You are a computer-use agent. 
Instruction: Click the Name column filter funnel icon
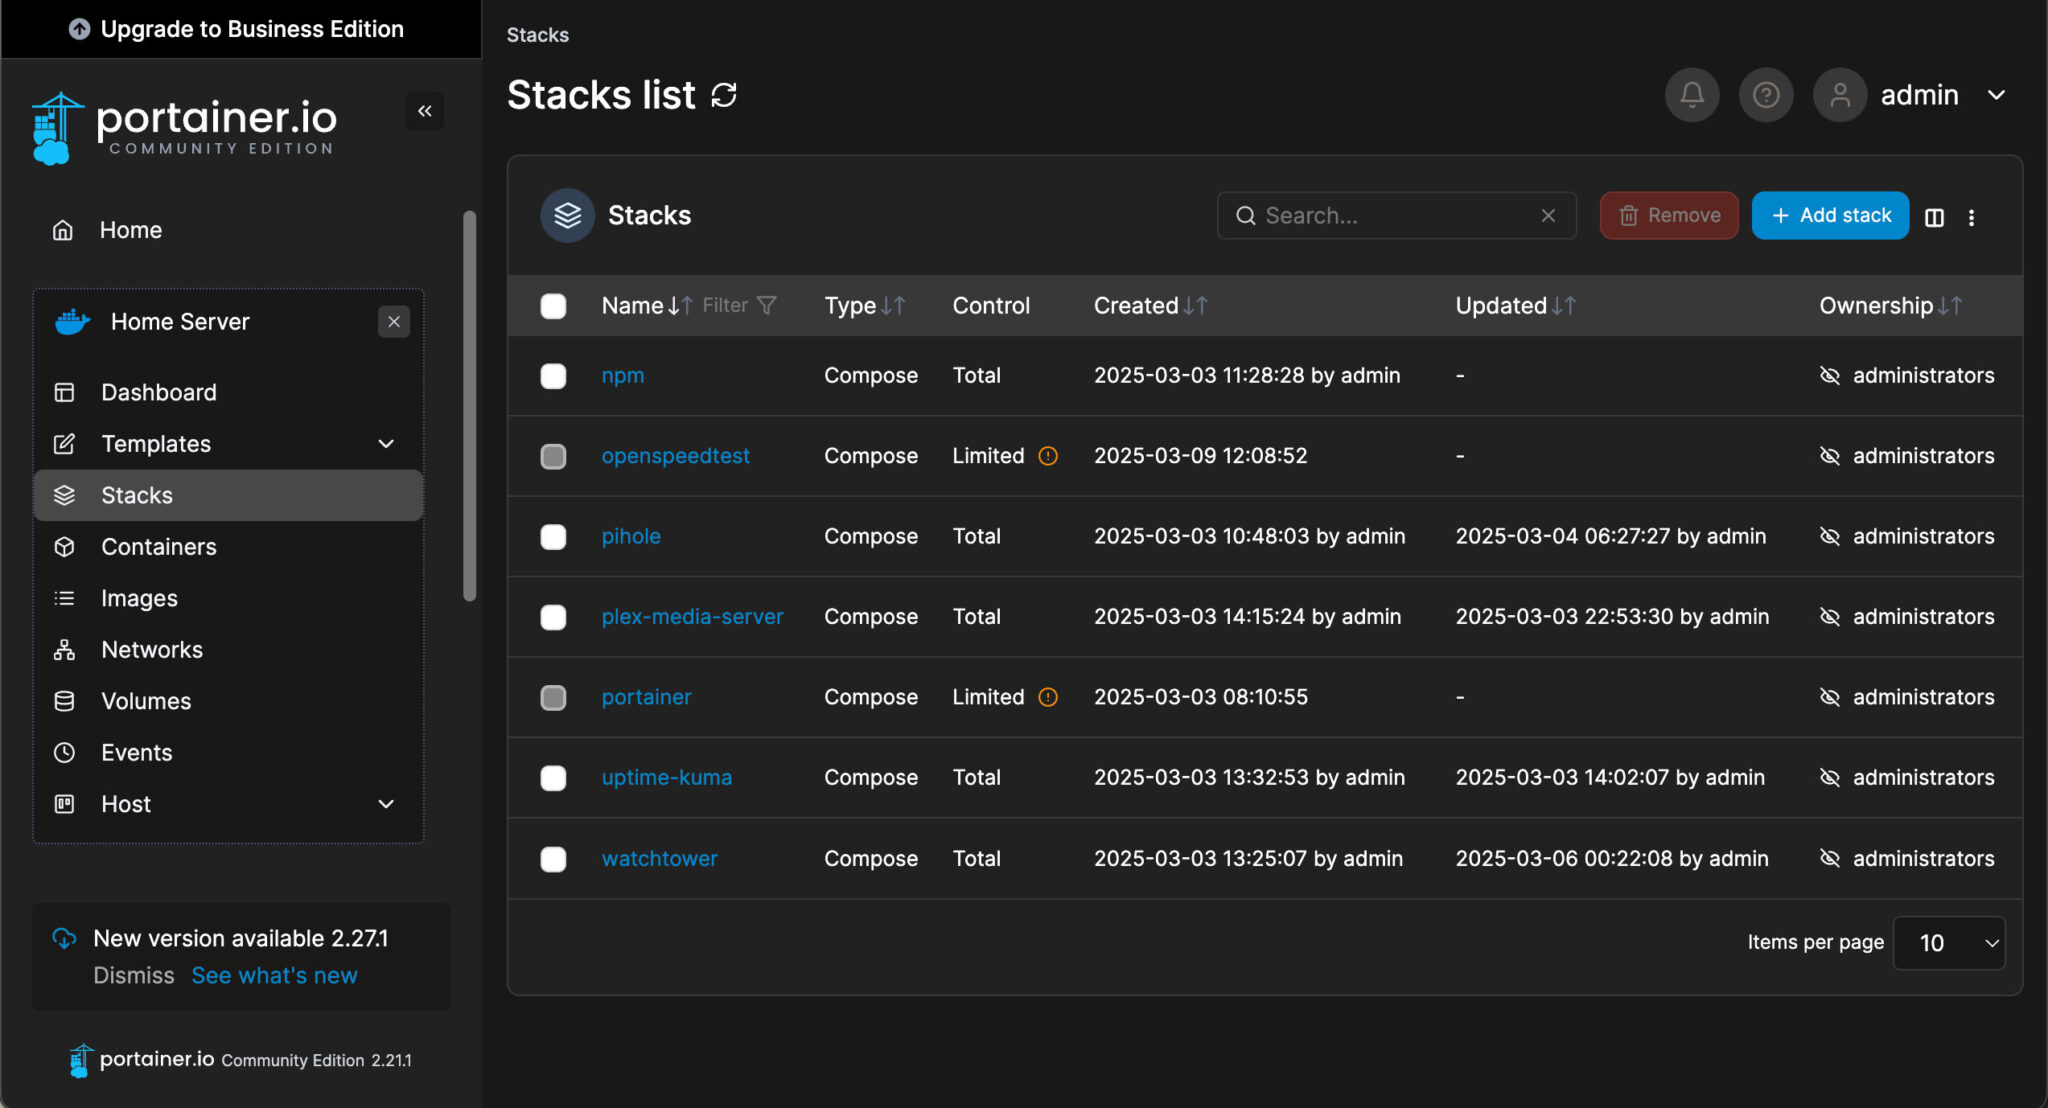767,305
